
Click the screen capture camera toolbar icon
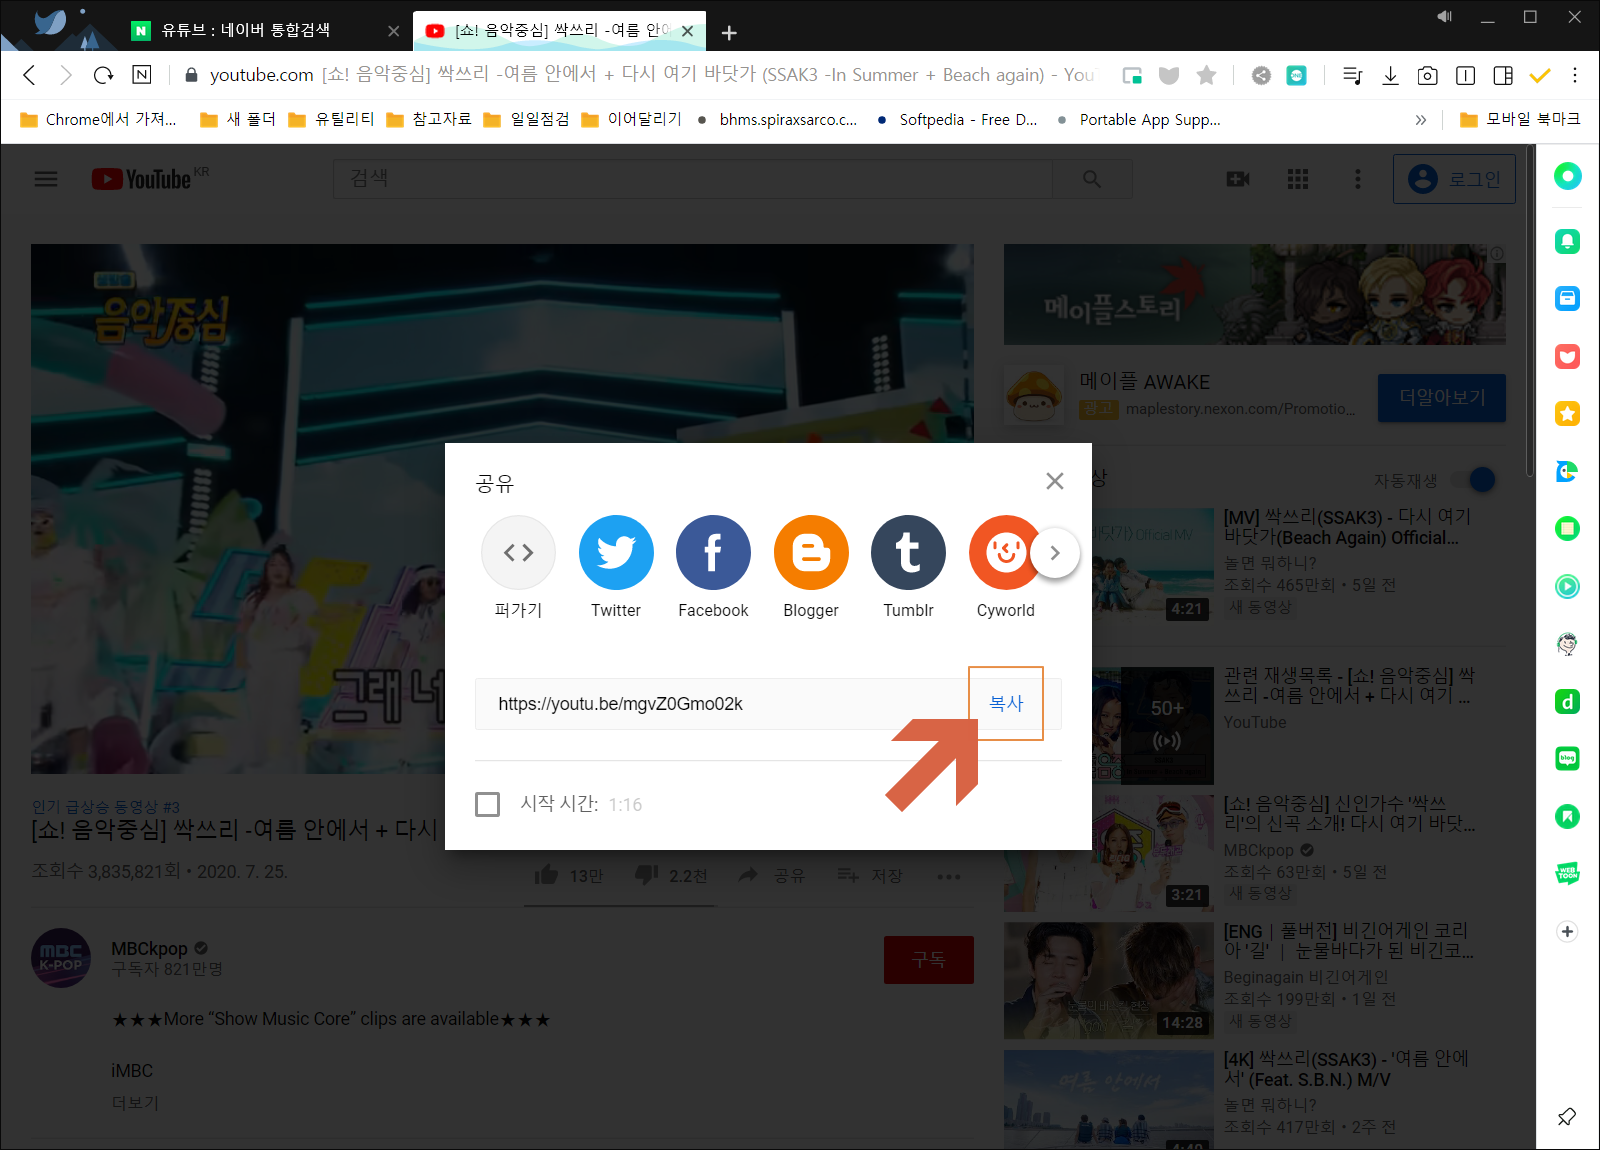coord(1428,75)
